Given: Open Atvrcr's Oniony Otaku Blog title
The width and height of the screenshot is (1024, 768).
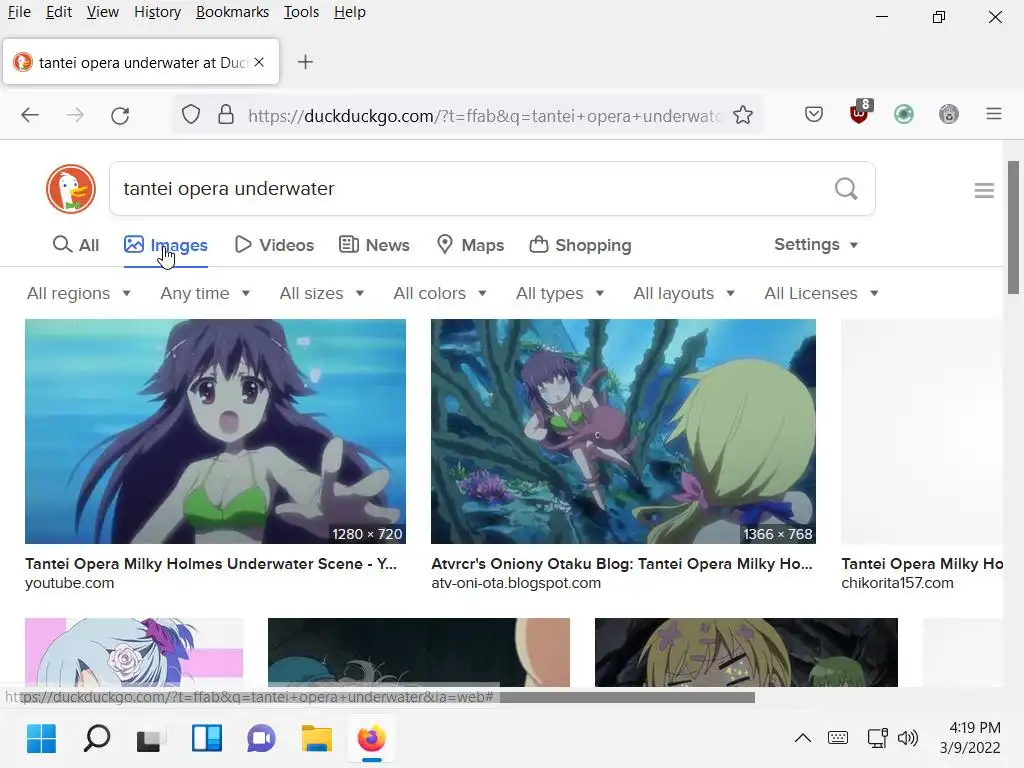Looking at the screenshot, I should (x=622, y=564).
